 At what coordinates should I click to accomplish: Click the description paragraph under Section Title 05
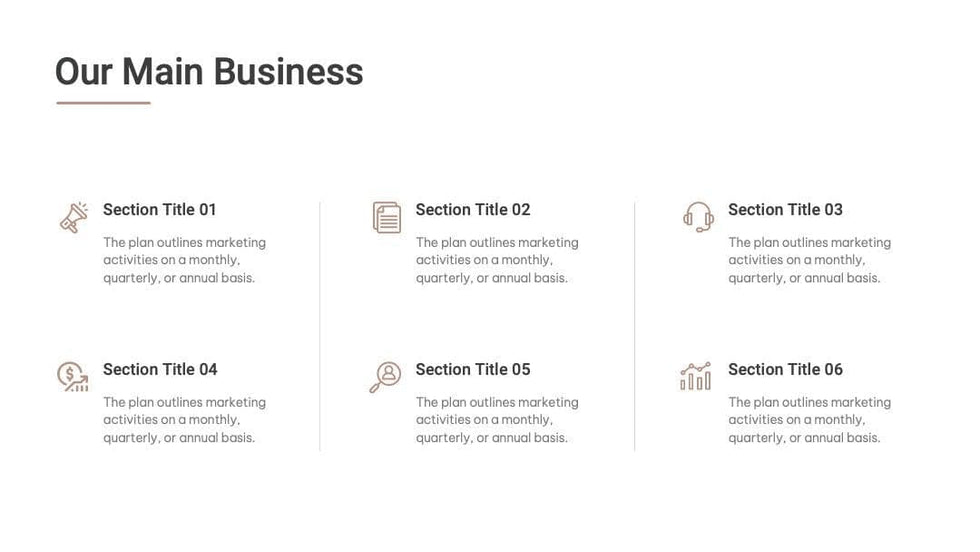(x=497, y=420)
